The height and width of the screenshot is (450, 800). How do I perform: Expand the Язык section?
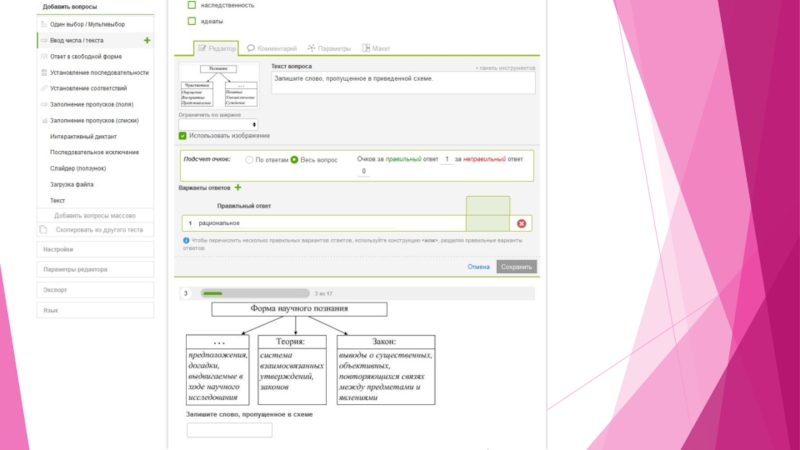(x=95, y=310)
